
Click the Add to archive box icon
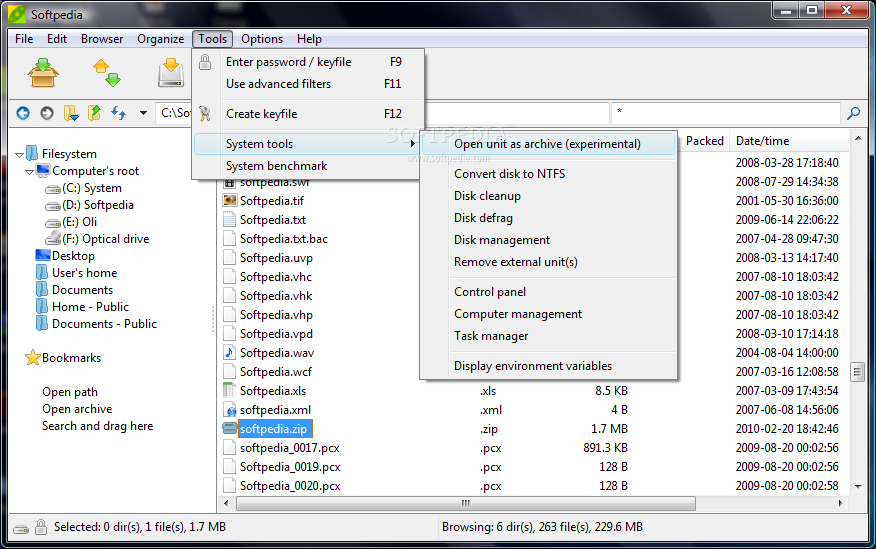(x=43, y=73)
